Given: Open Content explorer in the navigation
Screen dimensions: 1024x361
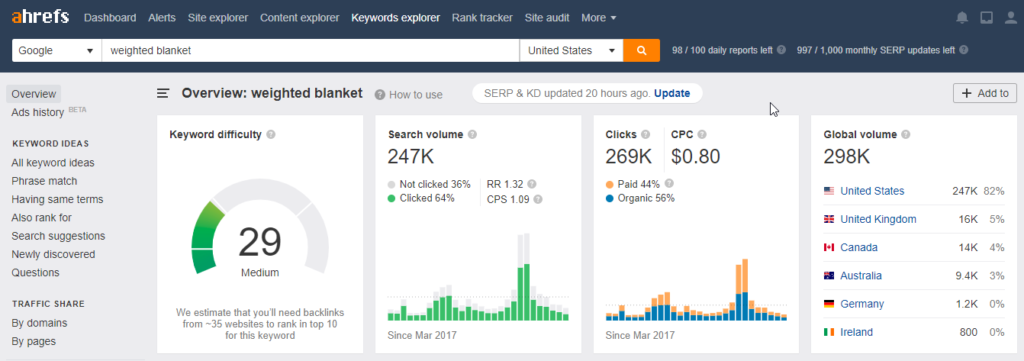Looking at the screenshot, I should coord(300,18).
